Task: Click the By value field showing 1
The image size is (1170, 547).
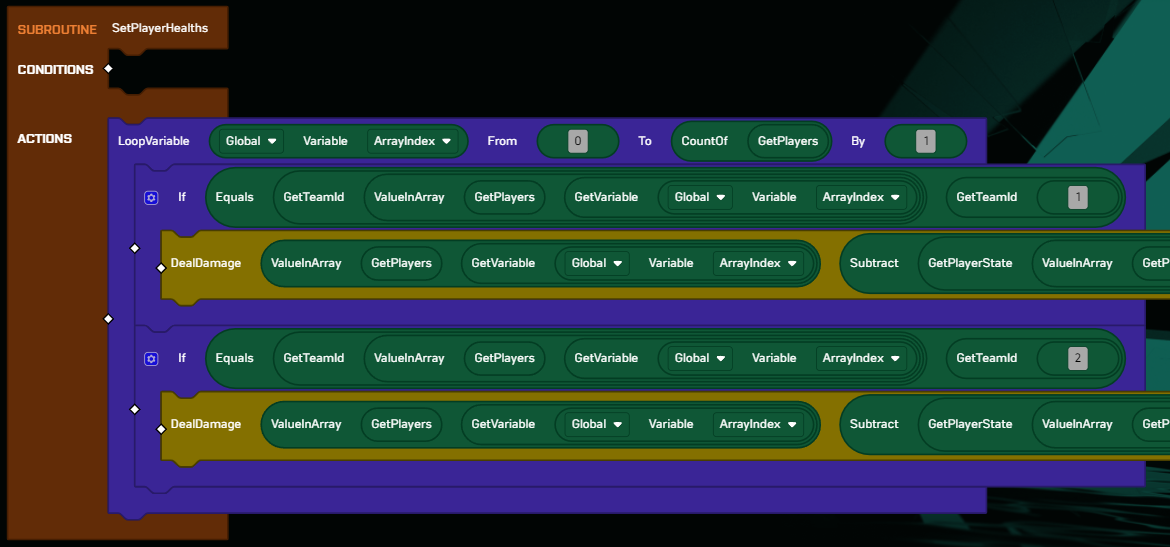Action: pyautogui.click(x=925, y=141)
